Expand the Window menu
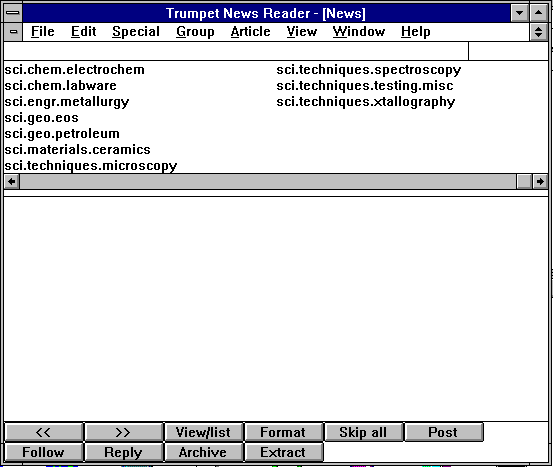The height and width of the screenshot is (467, 553). pos(359,32)
